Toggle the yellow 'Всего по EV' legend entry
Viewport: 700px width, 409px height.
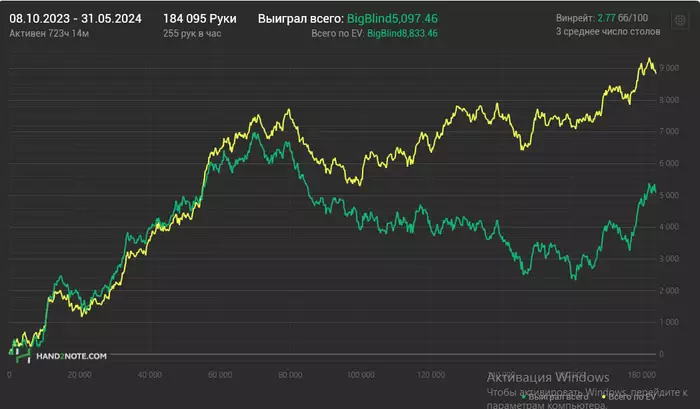coord(629,396)
